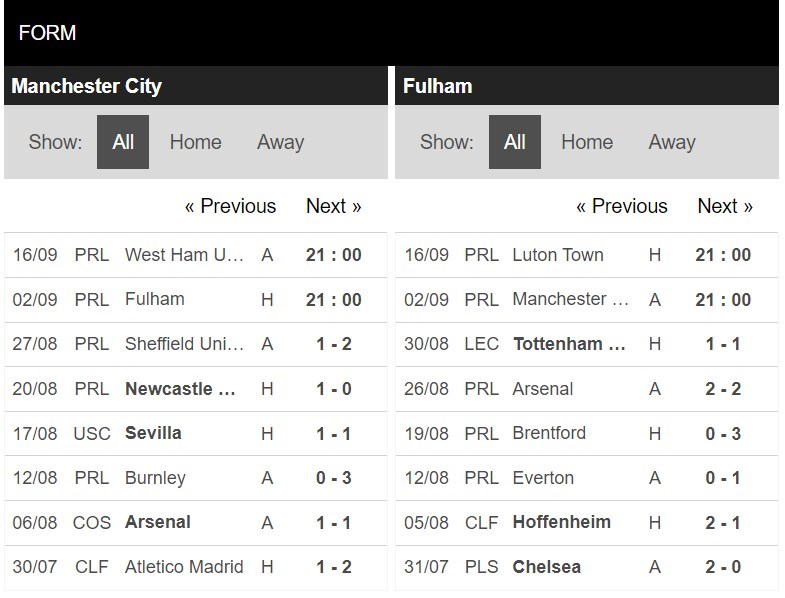Select Chelsea PLS match on 31/07
The height and width of the screenshot is (598, 785).
click(x=587, y=567)
